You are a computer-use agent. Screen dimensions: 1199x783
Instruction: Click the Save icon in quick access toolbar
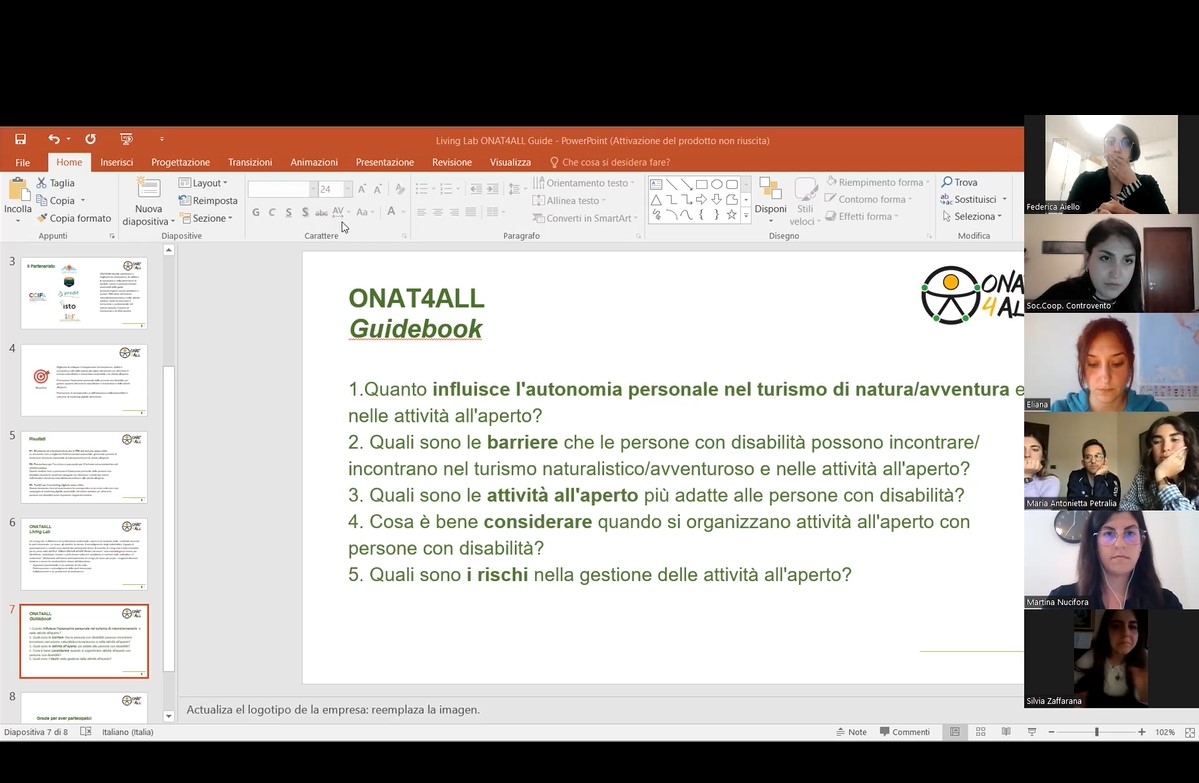[x=21, y=138]
